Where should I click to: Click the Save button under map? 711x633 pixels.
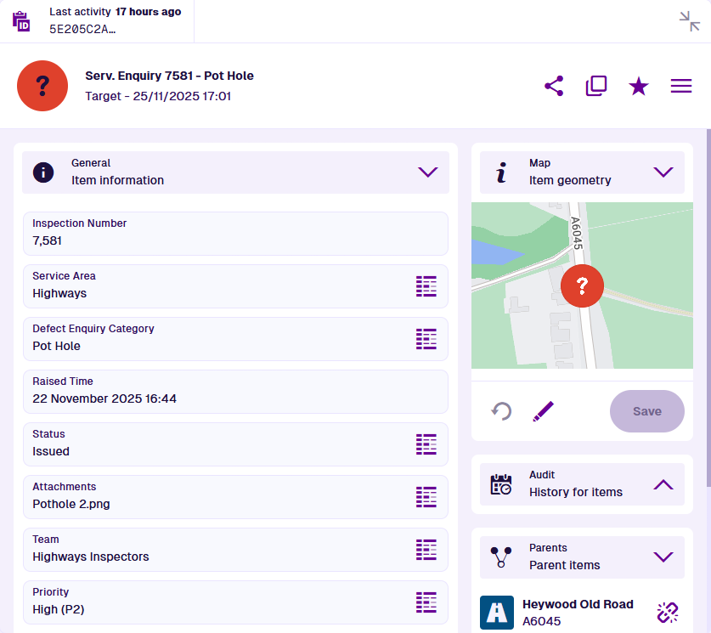click(x=647, y=411)
